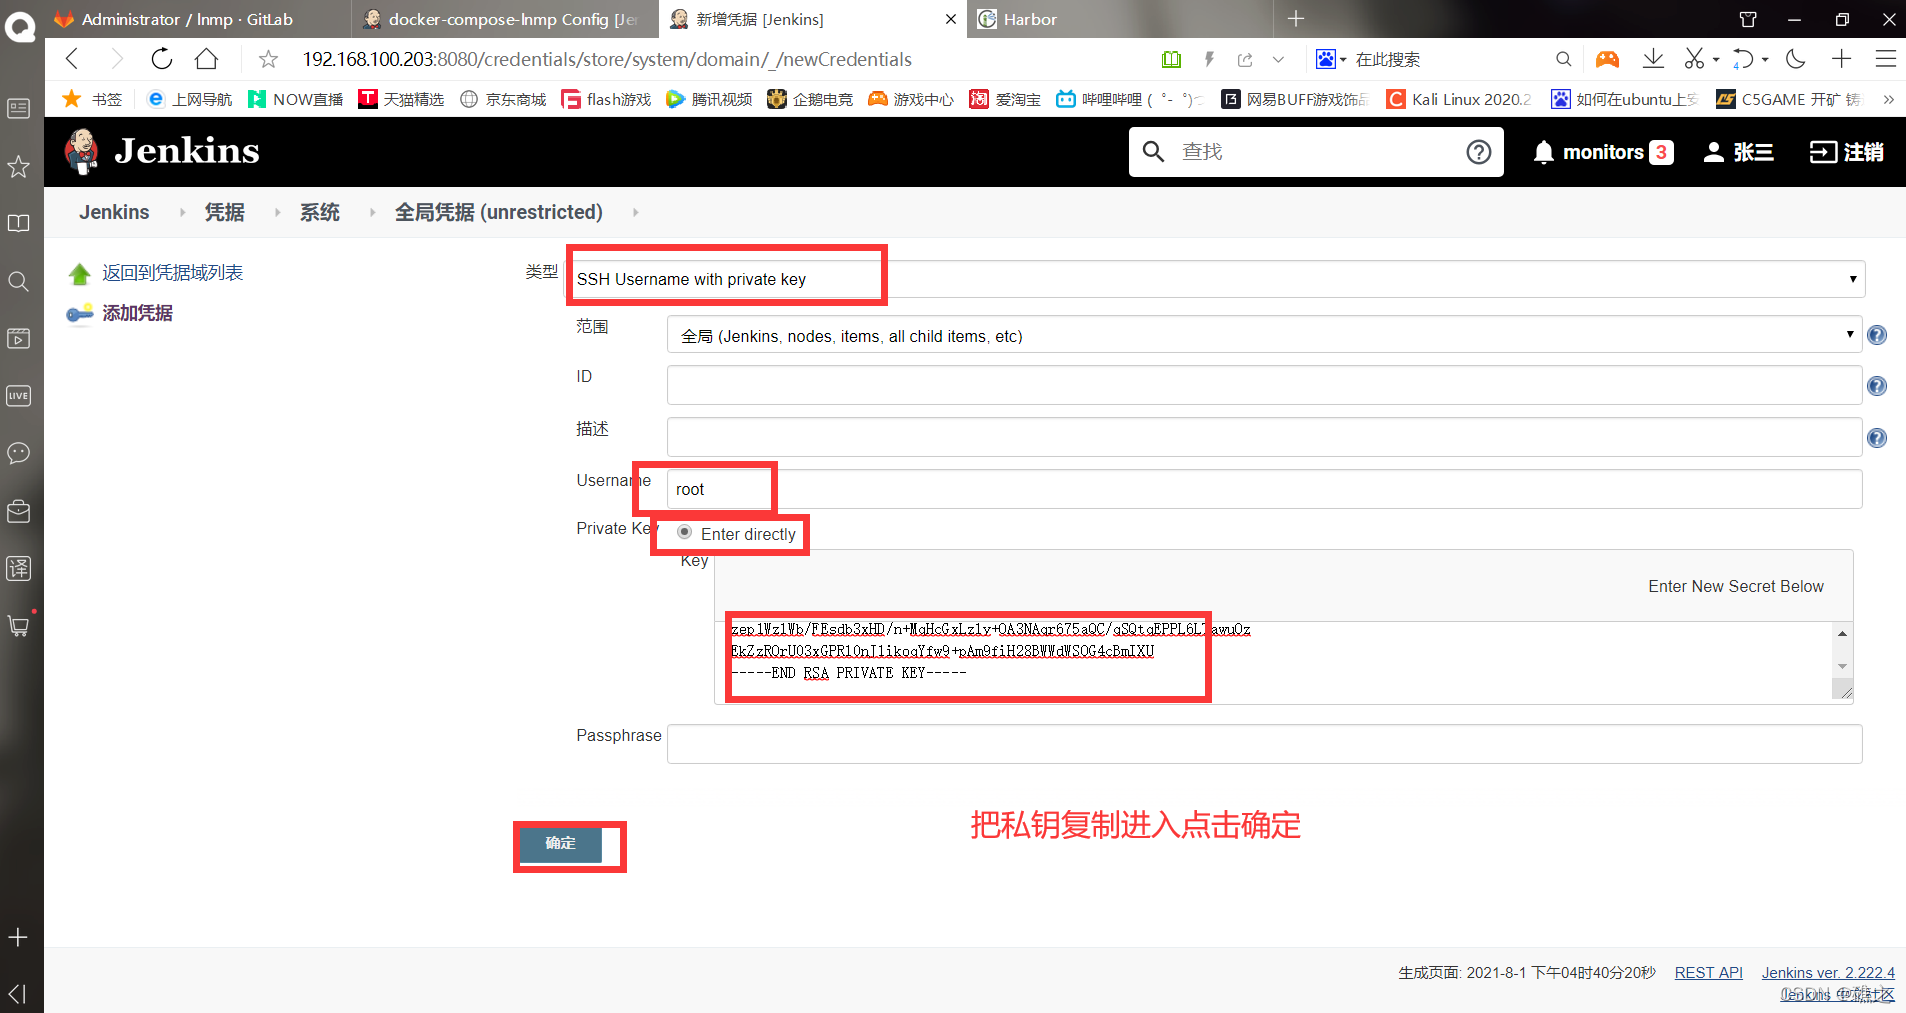Click the game controller toolbar icon
Screen dimensions: 1906x1013
click(1607, 59)
